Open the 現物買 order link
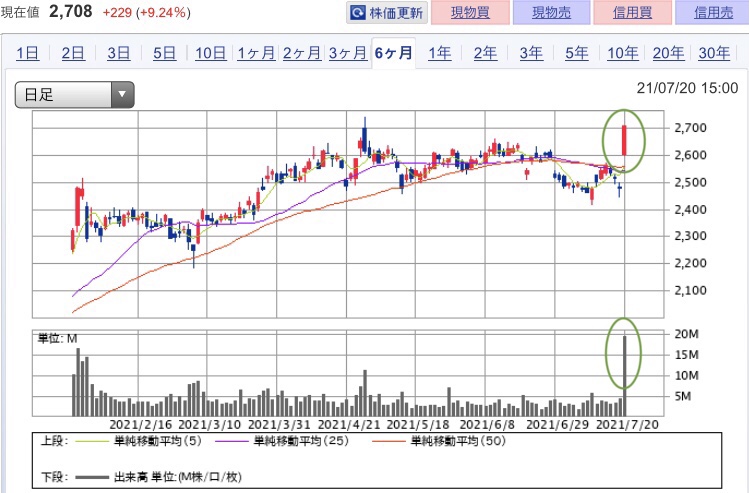The height and width of the screenshot is (493, 749). [470, 12]
